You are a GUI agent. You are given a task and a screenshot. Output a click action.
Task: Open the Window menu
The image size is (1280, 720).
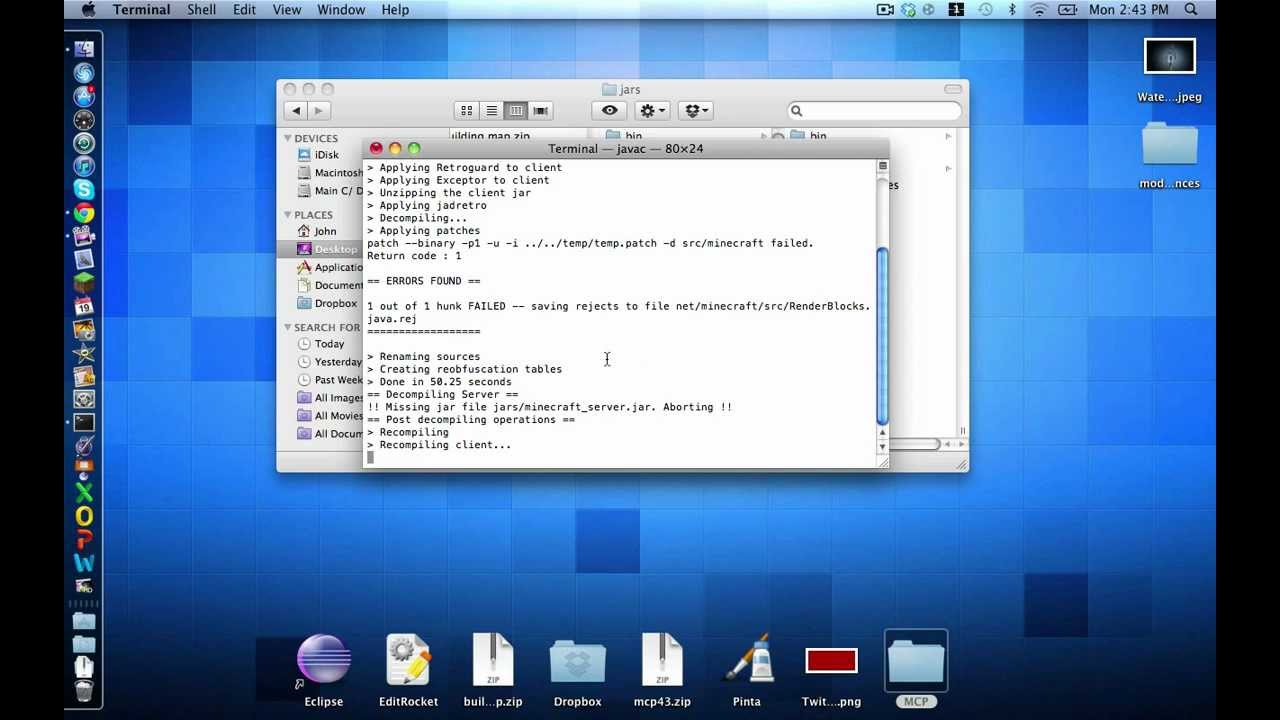[x=341, y=10]
